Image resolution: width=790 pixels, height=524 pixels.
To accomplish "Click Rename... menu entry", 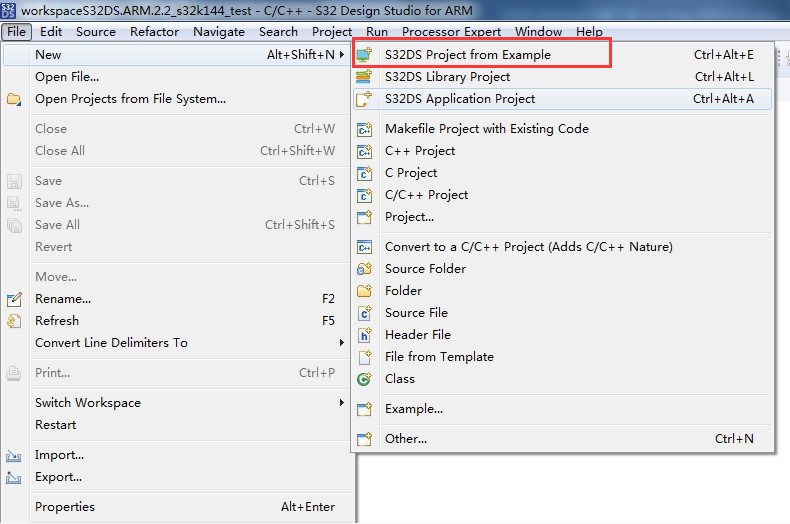I will click(x=176, y=299).
